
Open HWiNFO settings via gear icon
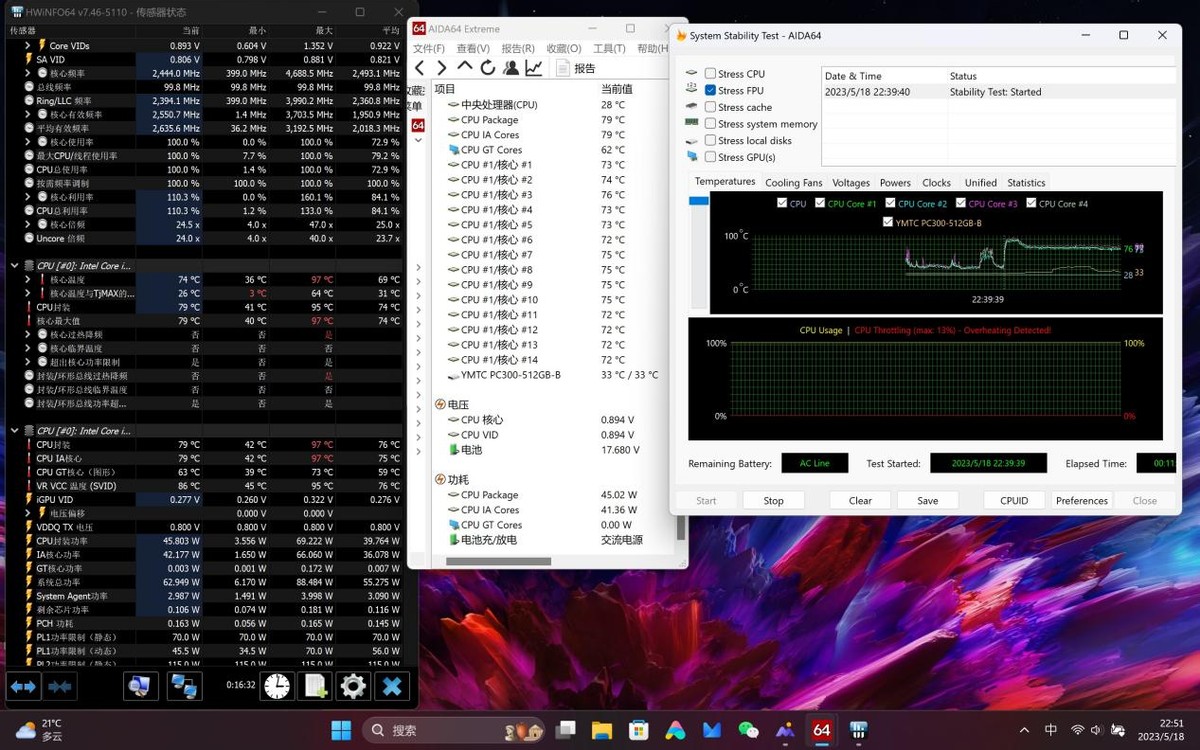(x=352, y=687)
